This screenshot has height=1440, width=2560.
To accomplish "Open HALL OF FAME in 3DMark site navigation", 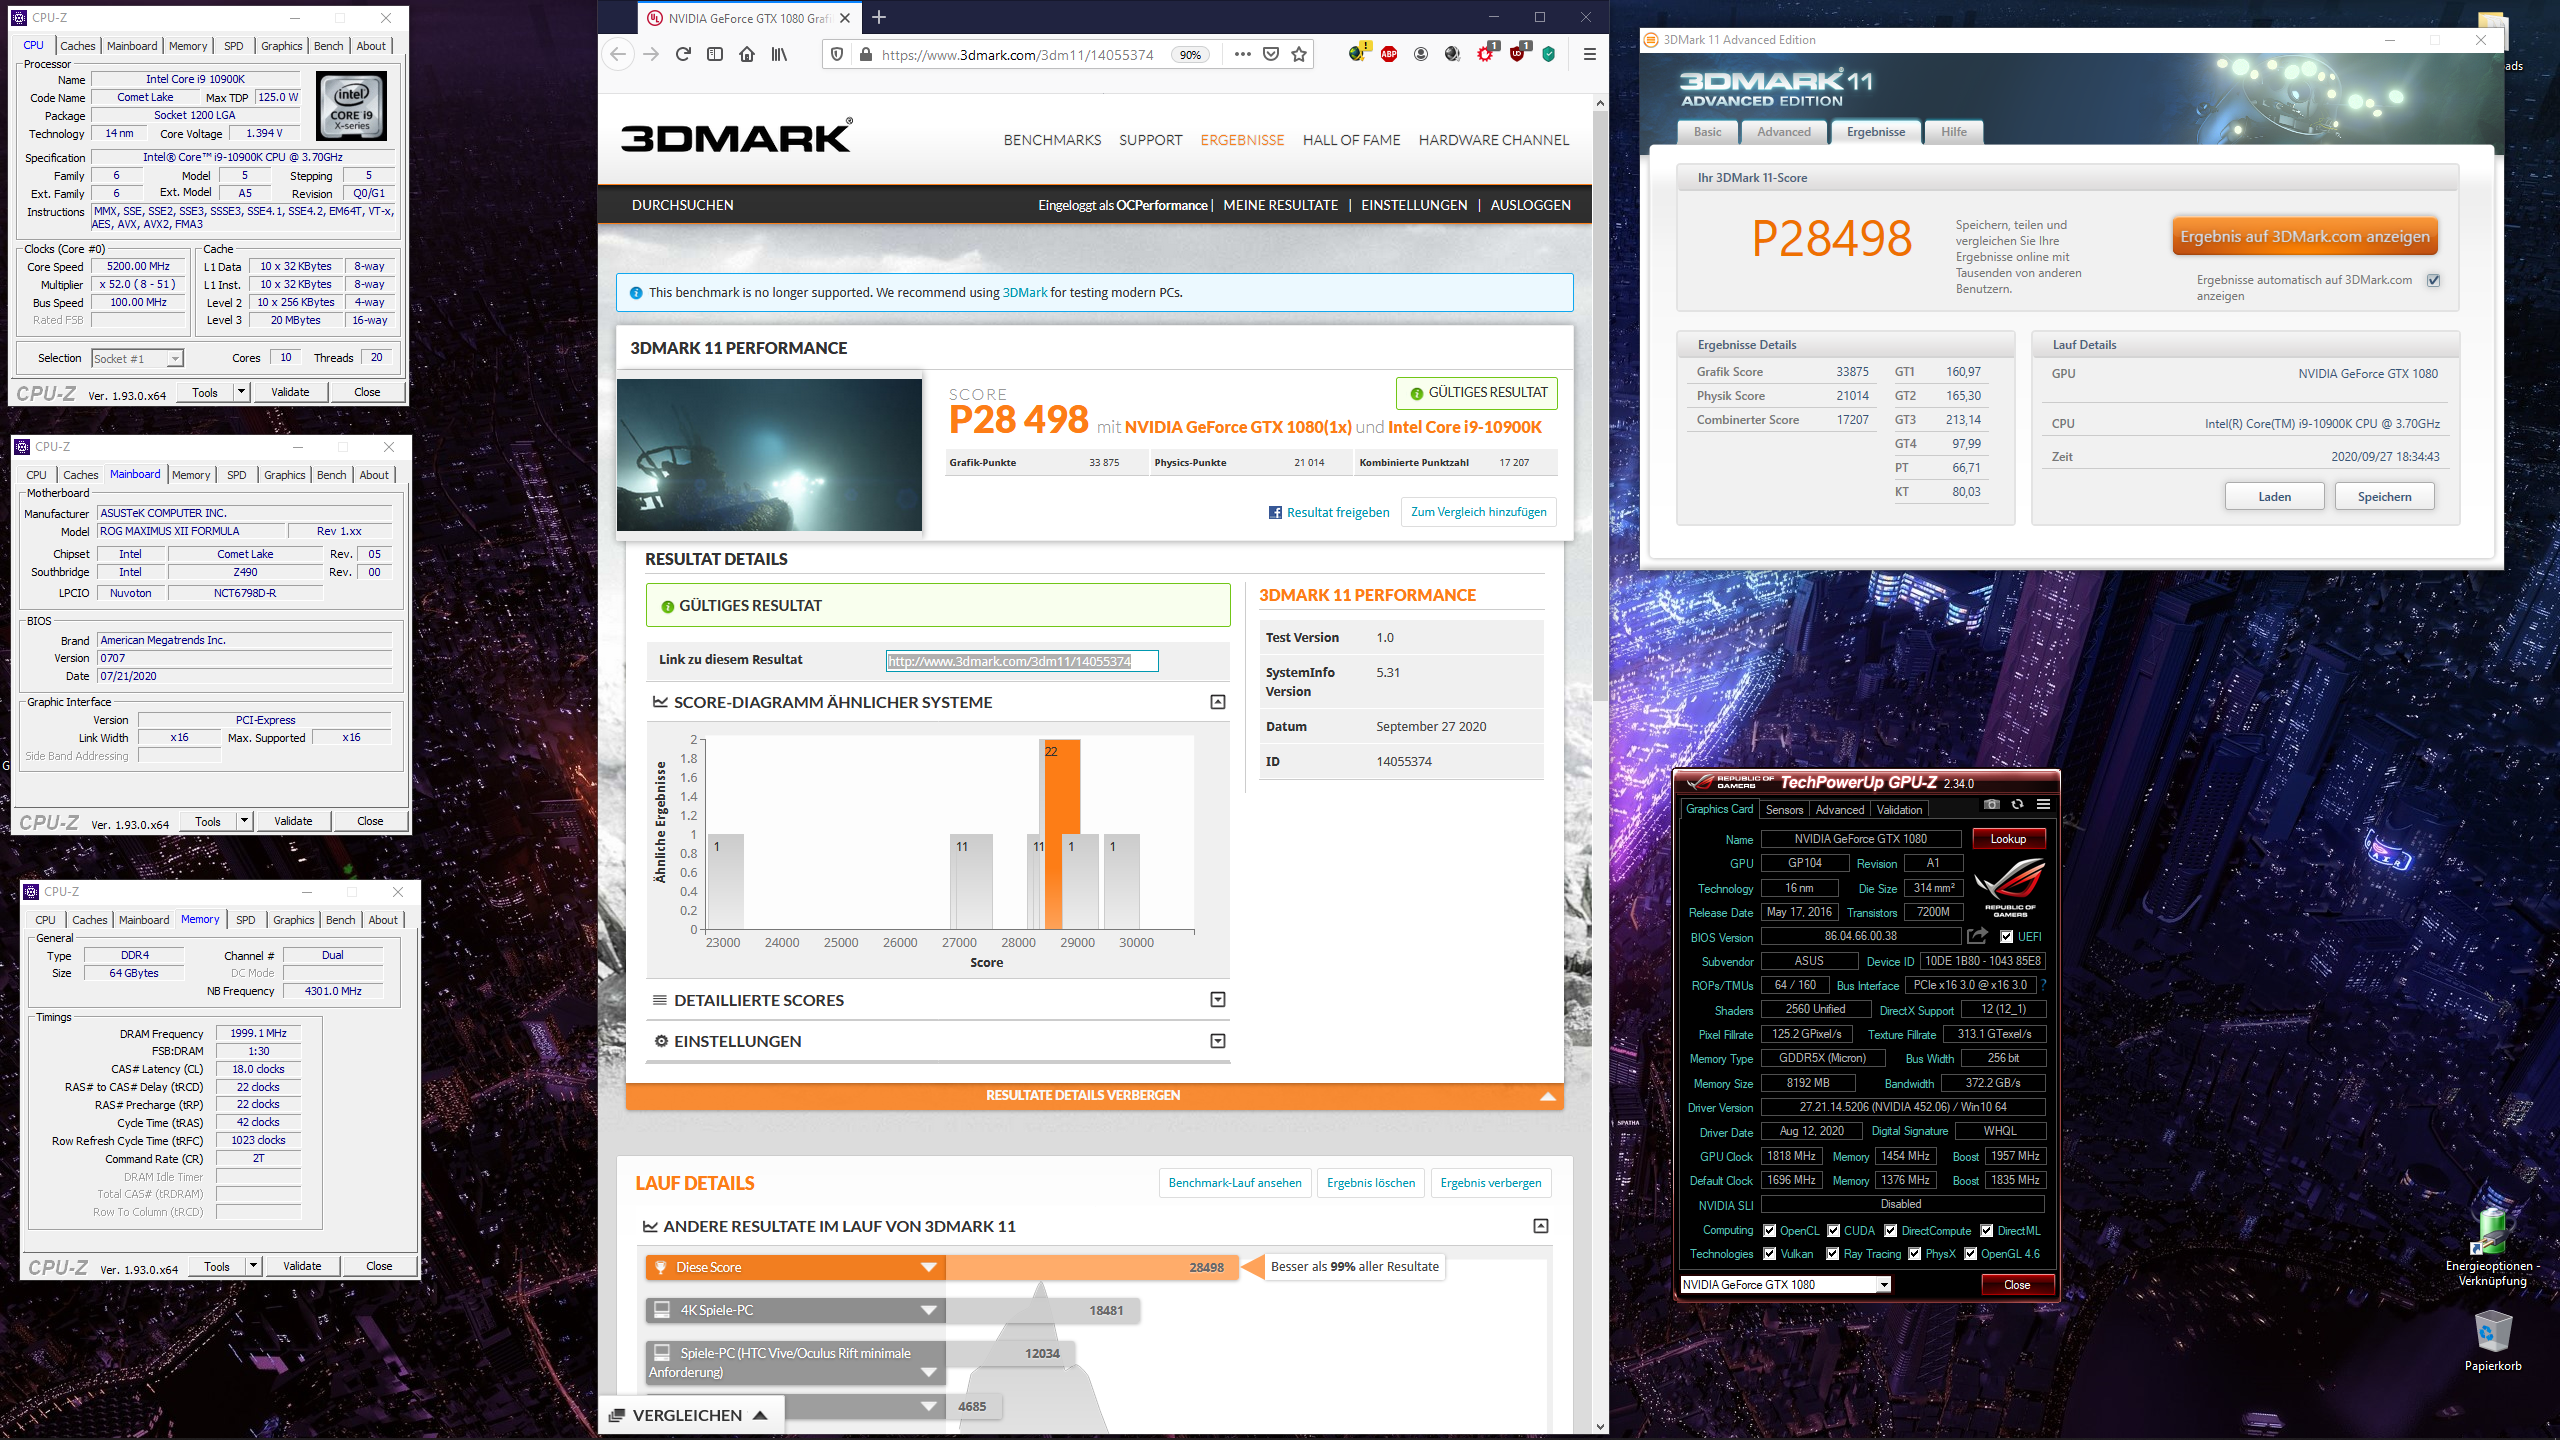I will (x=1351, y=140).
